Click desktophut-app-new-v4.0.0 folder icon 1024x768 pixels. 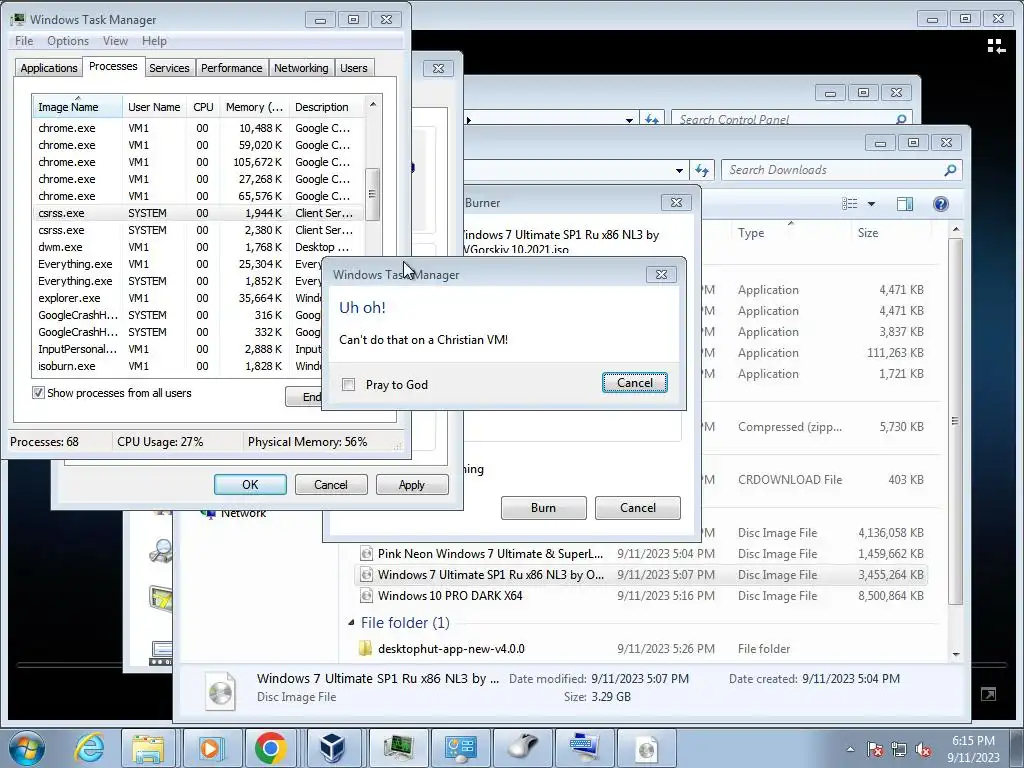click(366, 648)
